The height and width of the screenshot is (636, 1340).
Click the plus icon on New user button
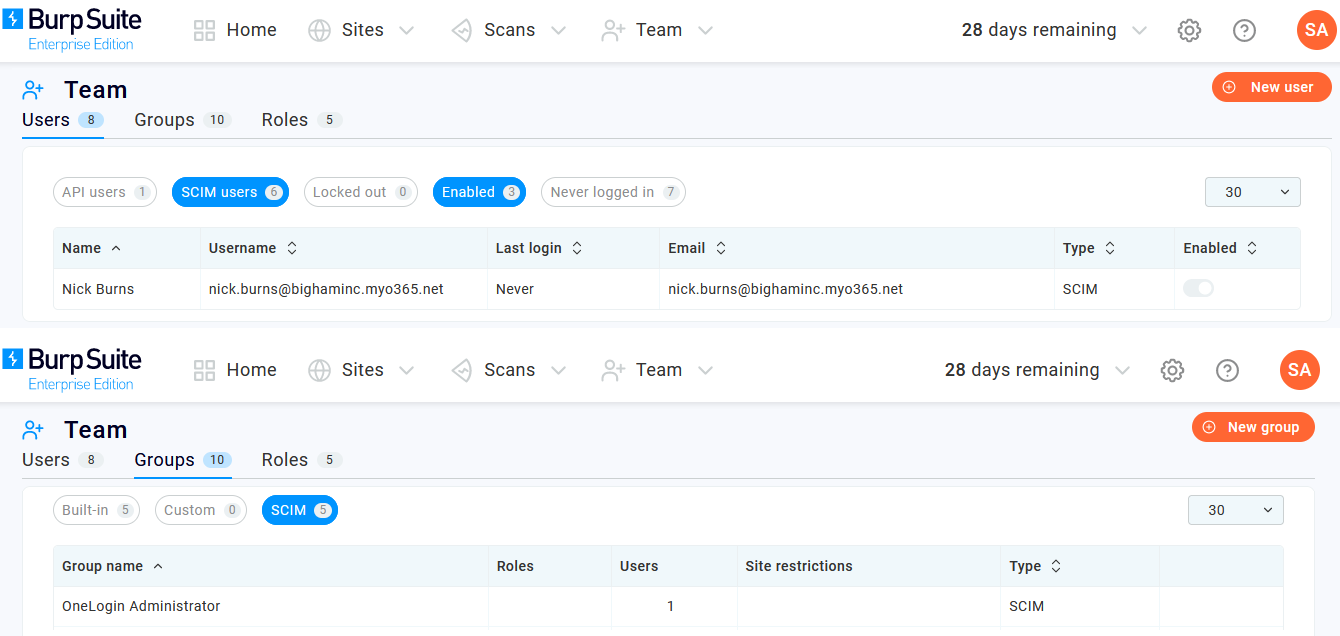click(x=1229, y=87)
